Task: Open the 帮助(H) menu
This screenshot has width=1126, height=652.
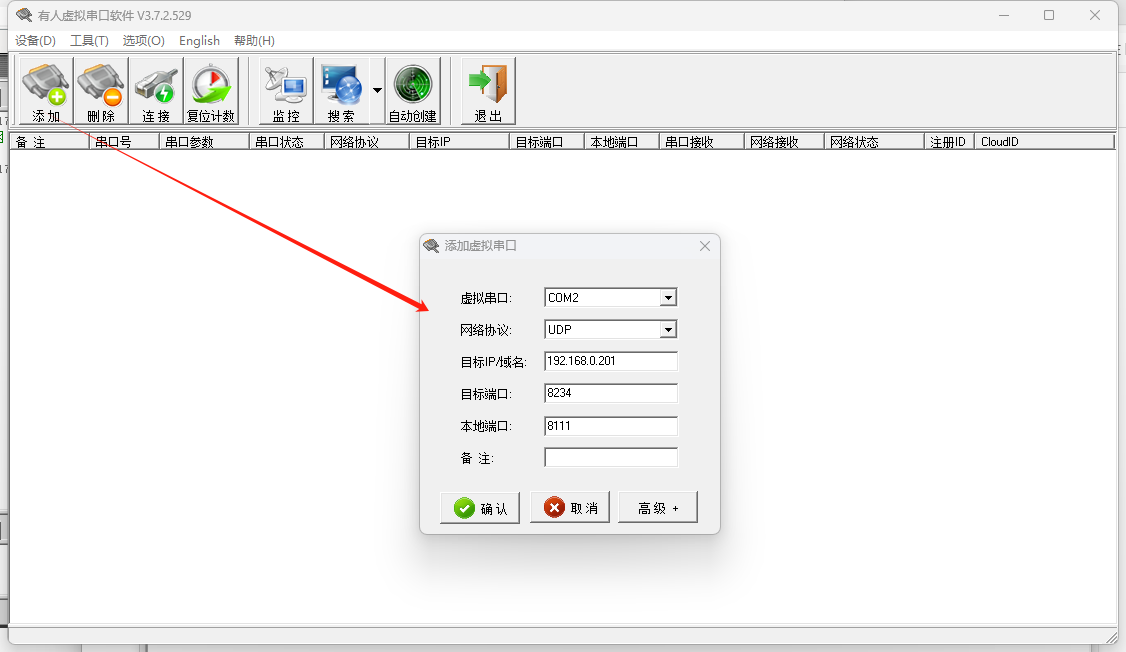Action: [x=254, y=41]
